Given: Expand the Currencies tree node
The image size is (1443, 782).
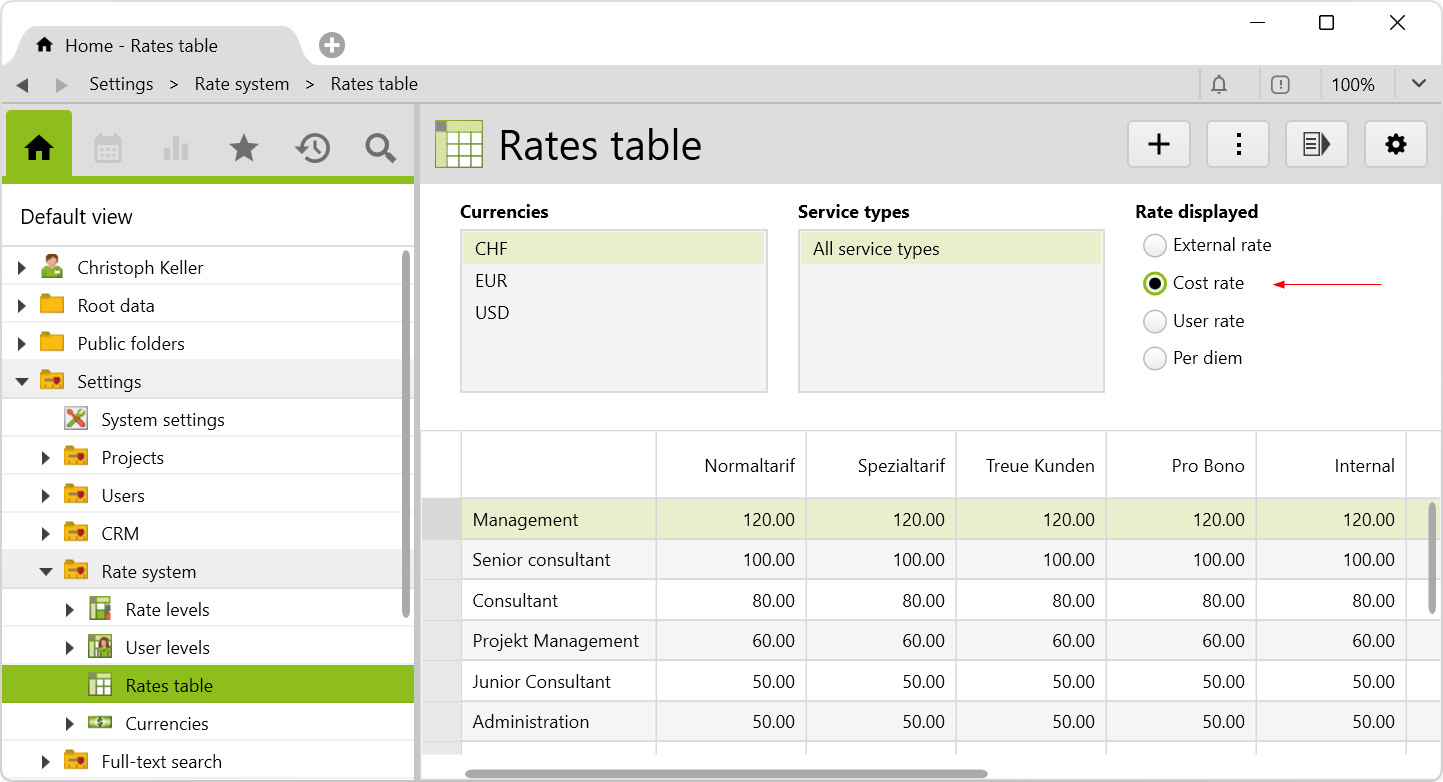Looking at the screenshot, I should pos(70,724).
